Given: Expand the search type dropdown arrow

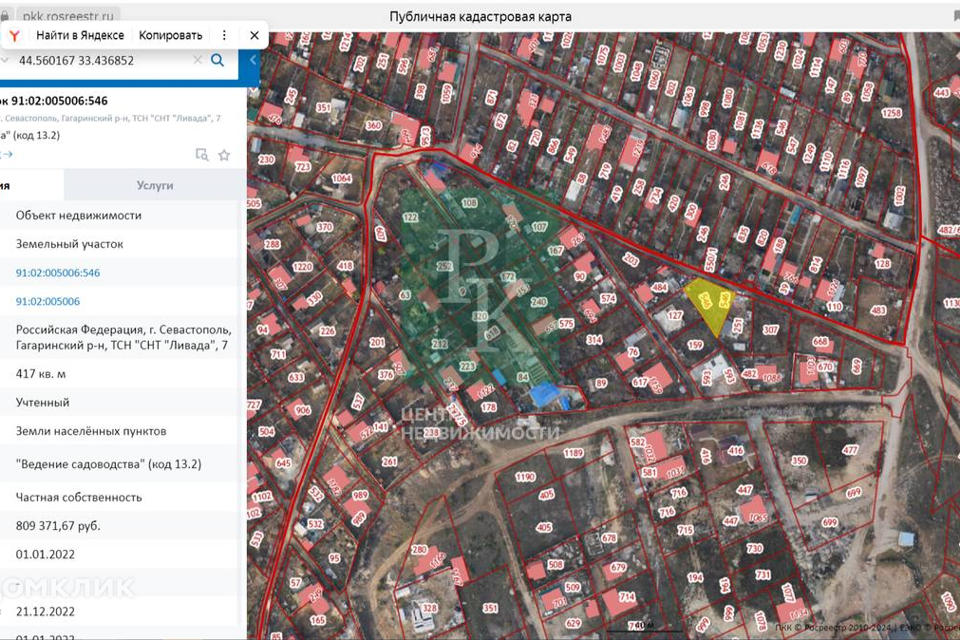Looking at the screenshot, I should (x=5, y=60).
